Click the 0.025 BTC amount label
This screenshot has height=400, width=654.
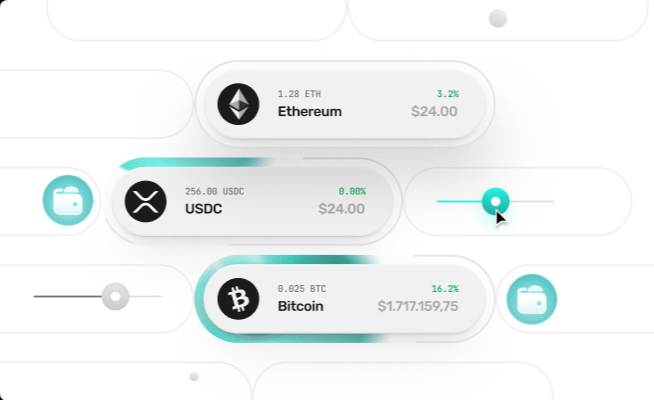click(301, 288)
